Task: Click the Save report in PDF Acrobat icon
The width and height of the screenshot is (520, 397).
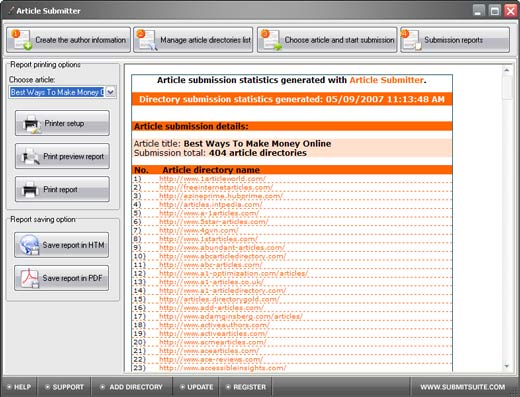Action: [x=30, y=278]
